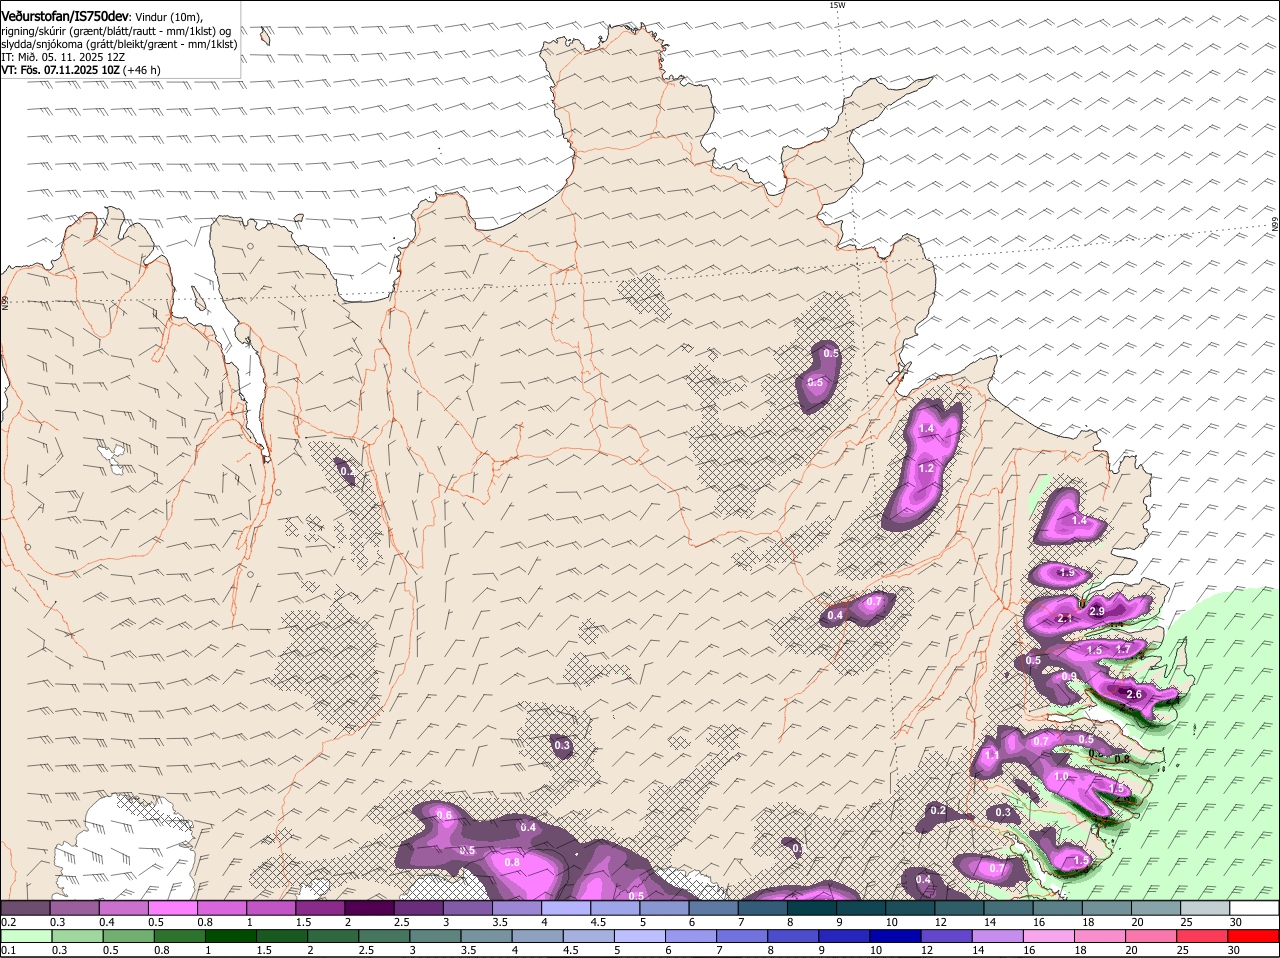Pick the upper legend swatch between 18 and 20
Viewport: 1280px width, 958px height.
(1107, 907)
